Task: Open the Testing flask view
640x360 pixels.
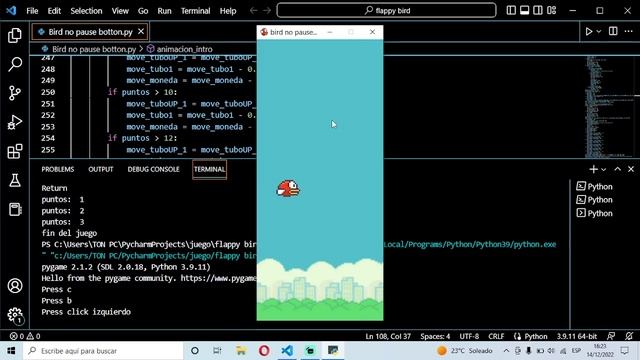Action: click(15, 180)
